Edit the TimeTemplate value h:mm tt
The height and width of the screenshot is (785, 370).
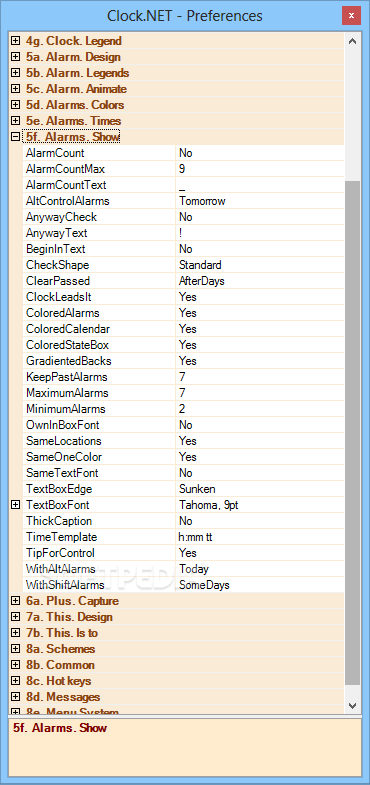click(x=260, y=537)
